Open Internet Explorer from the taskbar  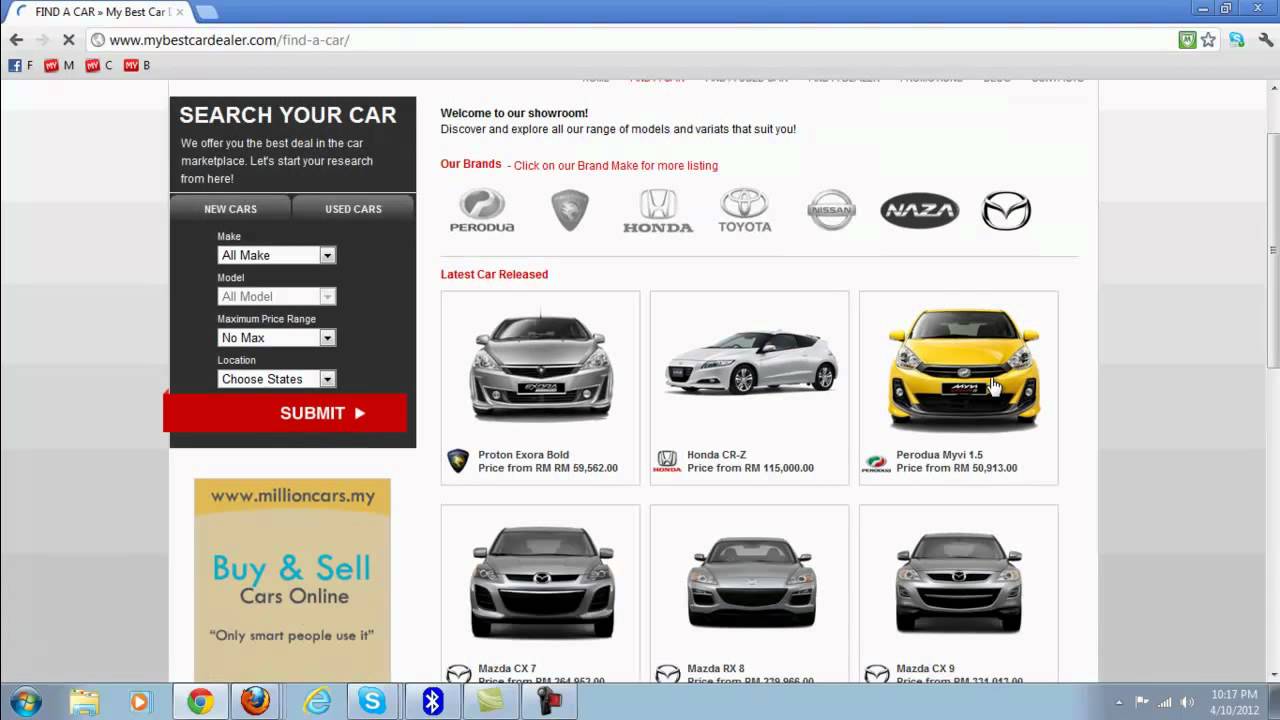coord(317,702)
